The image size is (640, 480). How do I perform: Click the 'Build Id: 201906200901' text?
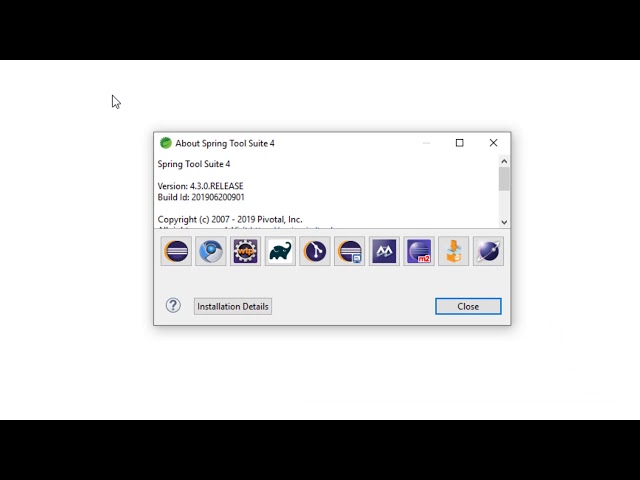coord(201,197)
